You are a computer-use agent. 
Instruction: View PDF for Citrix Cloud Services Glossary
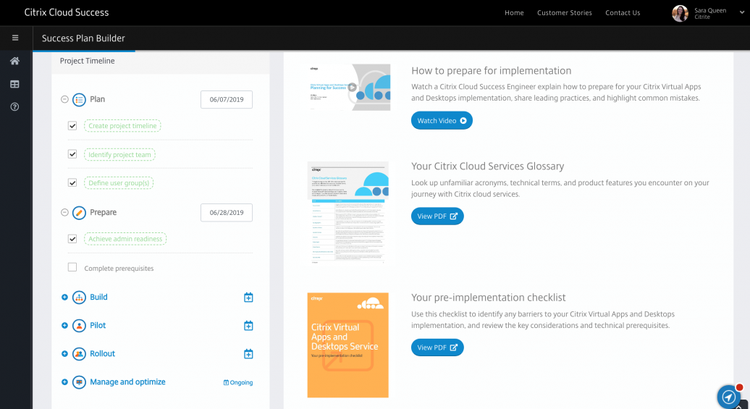437,216
